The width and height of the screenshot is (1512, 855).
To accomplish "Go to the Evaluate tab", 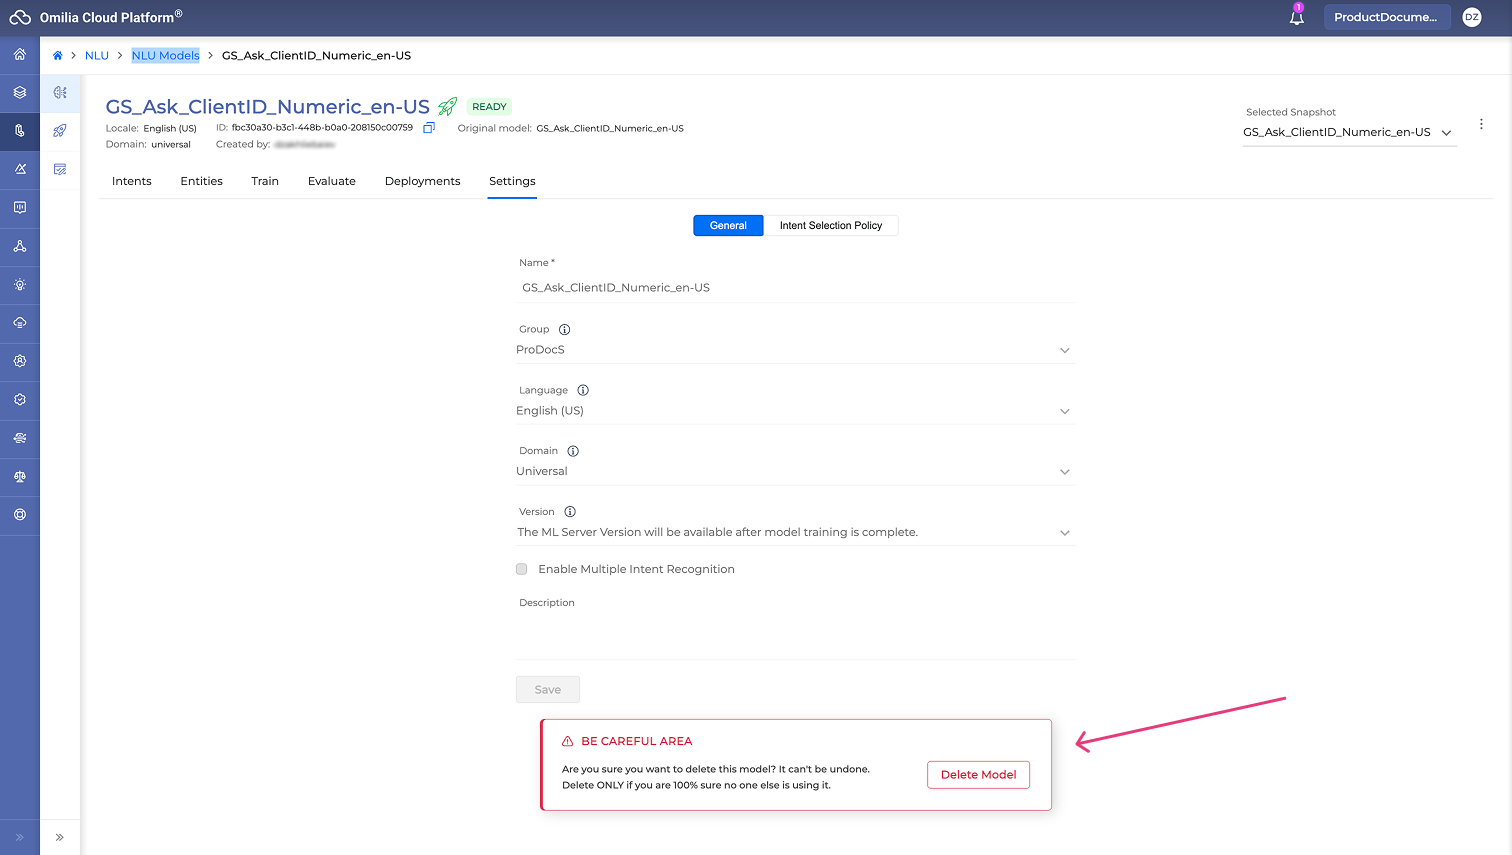I will point(332,181).
